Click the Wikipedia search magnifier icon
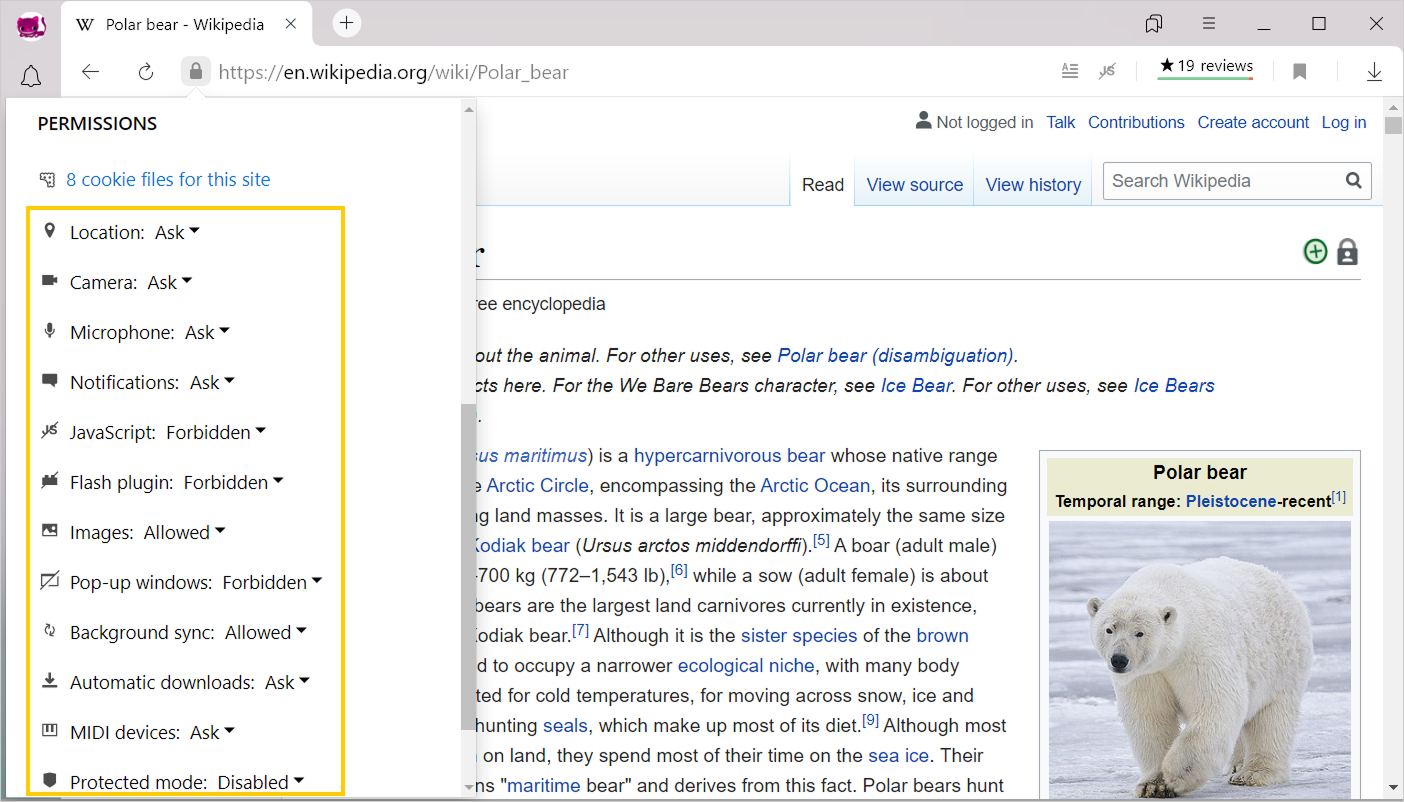Viewport: 1404px width, 802px height. (x=1353, y=181)
